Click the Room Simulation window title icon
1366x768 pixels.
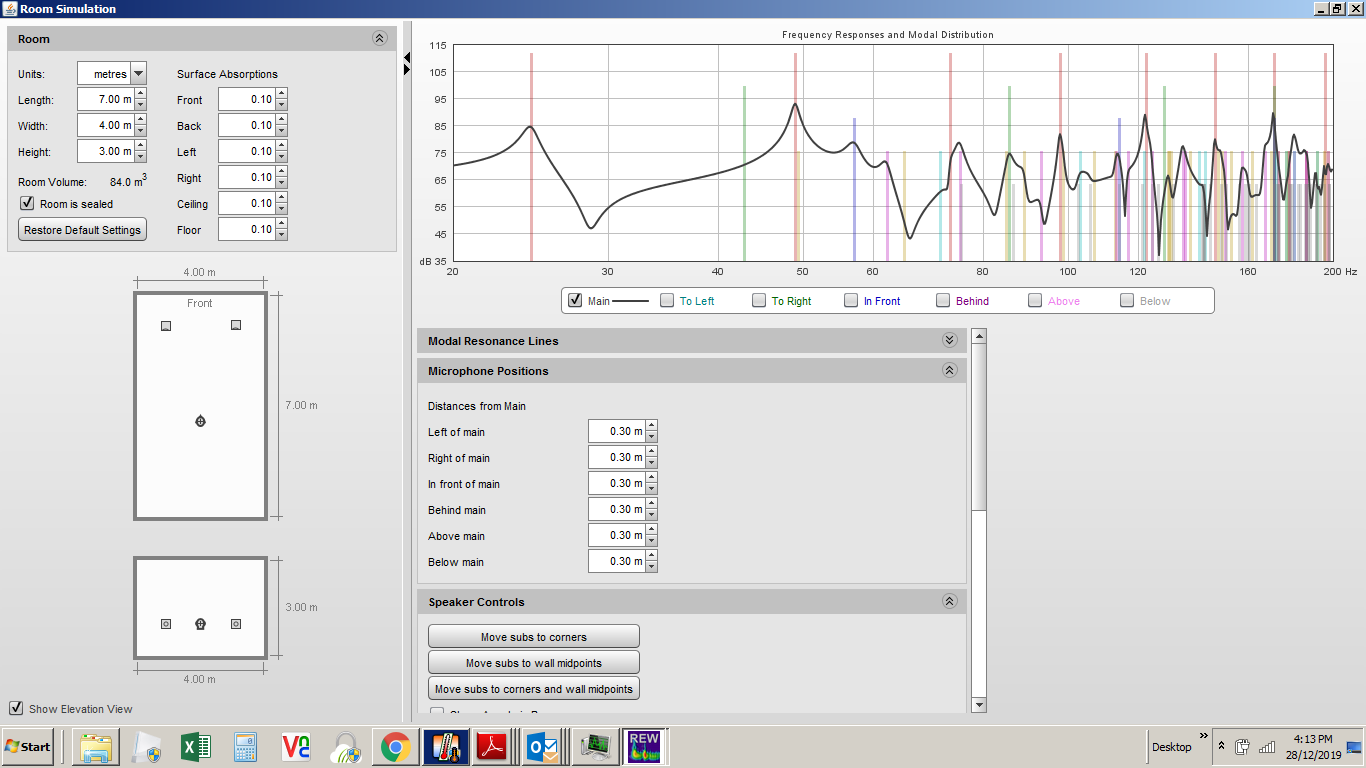(x=9, y=8)
